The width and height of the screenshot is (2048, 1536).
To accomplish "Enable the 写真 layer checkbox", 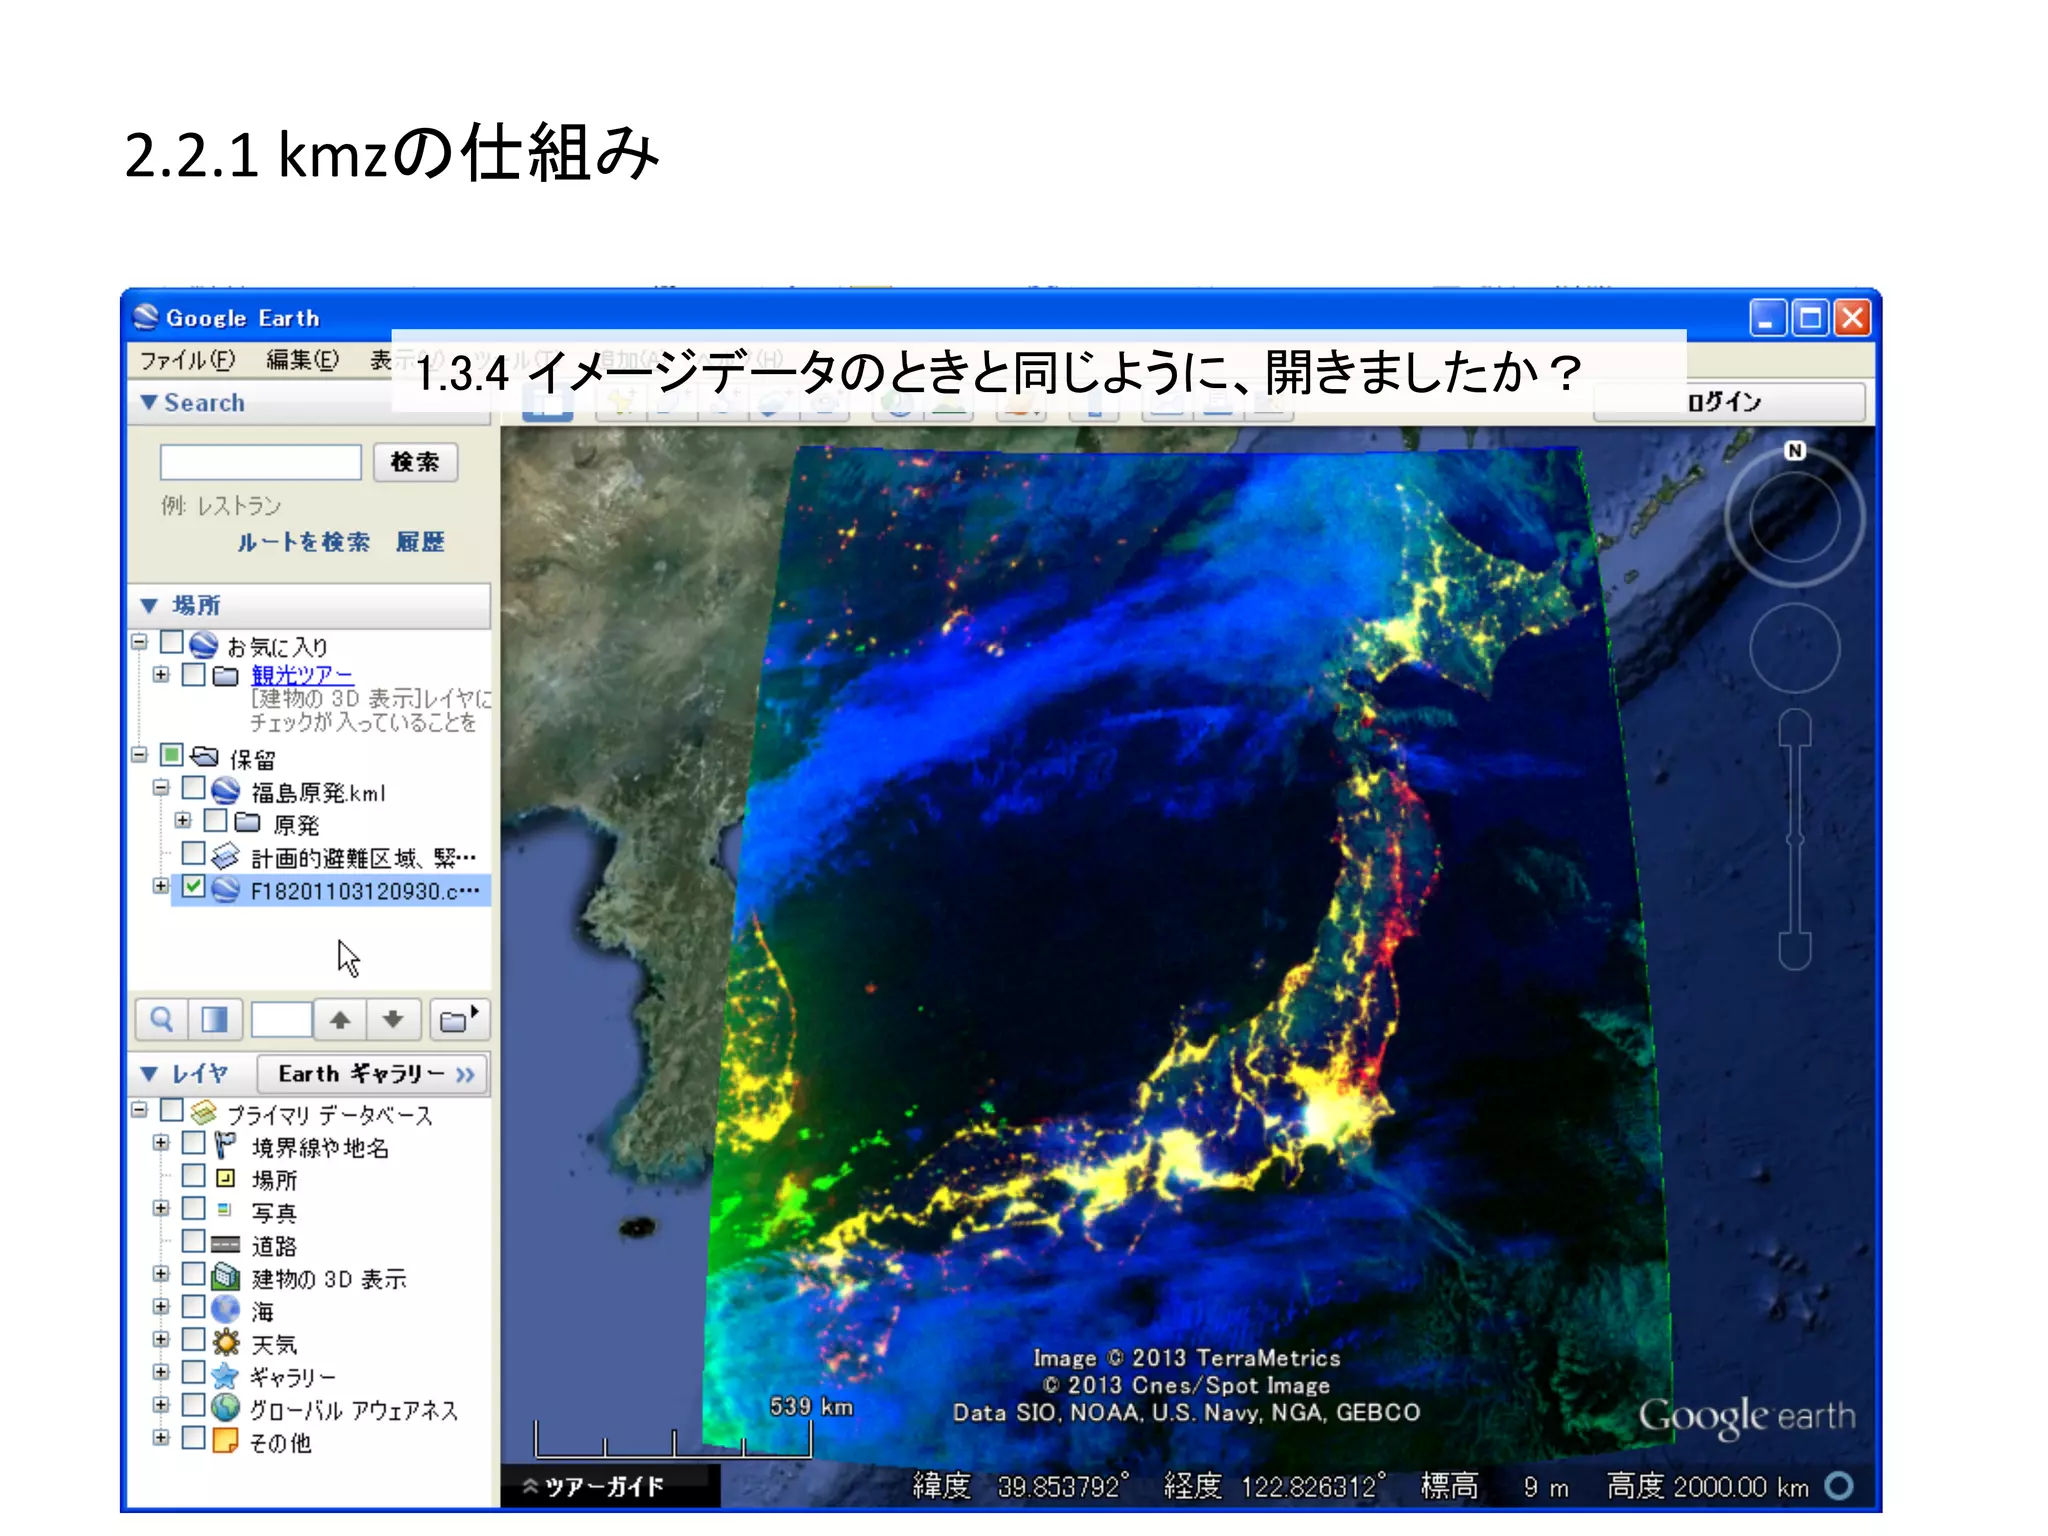I will 194,1209.
